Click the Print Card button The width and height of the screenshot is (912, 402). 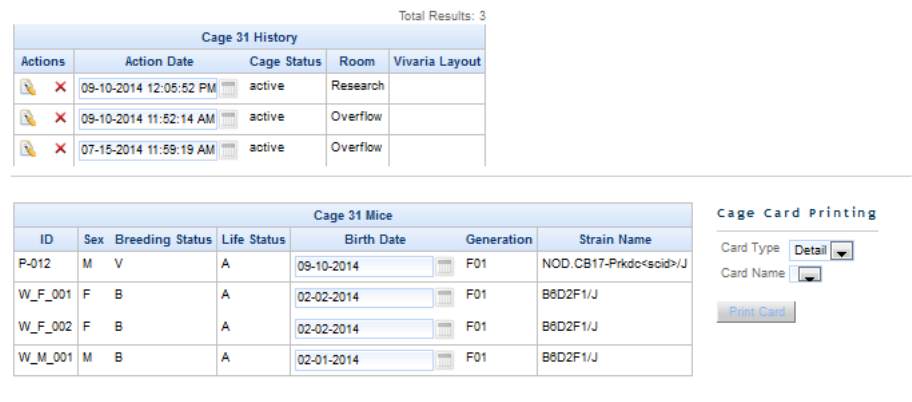tap(757, 312)
